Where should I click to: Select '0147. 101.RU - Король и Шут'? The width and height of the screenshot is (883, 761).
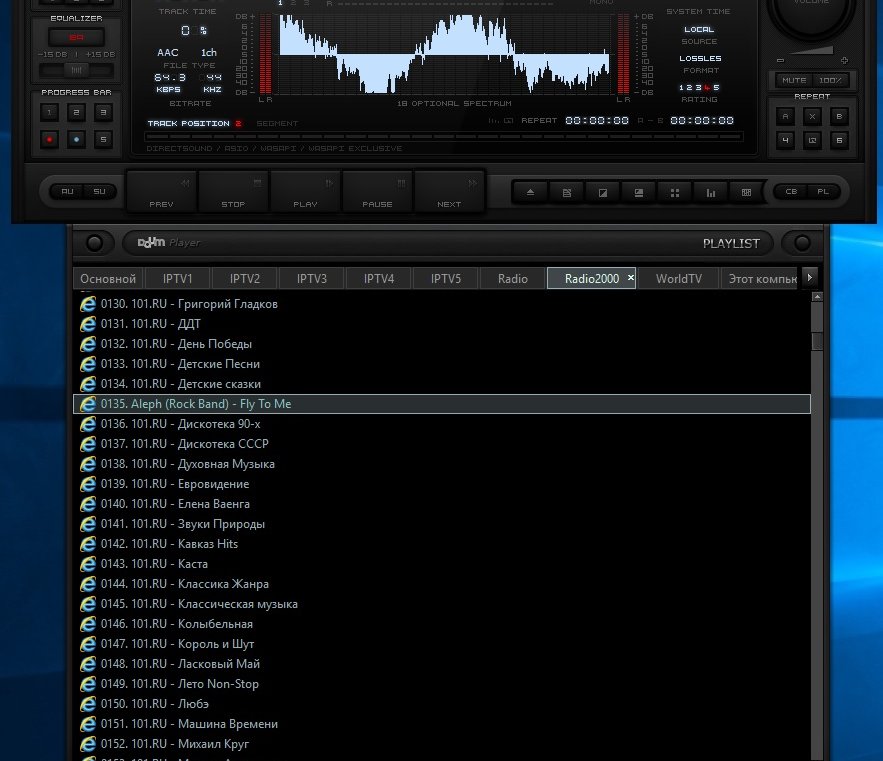442,644
